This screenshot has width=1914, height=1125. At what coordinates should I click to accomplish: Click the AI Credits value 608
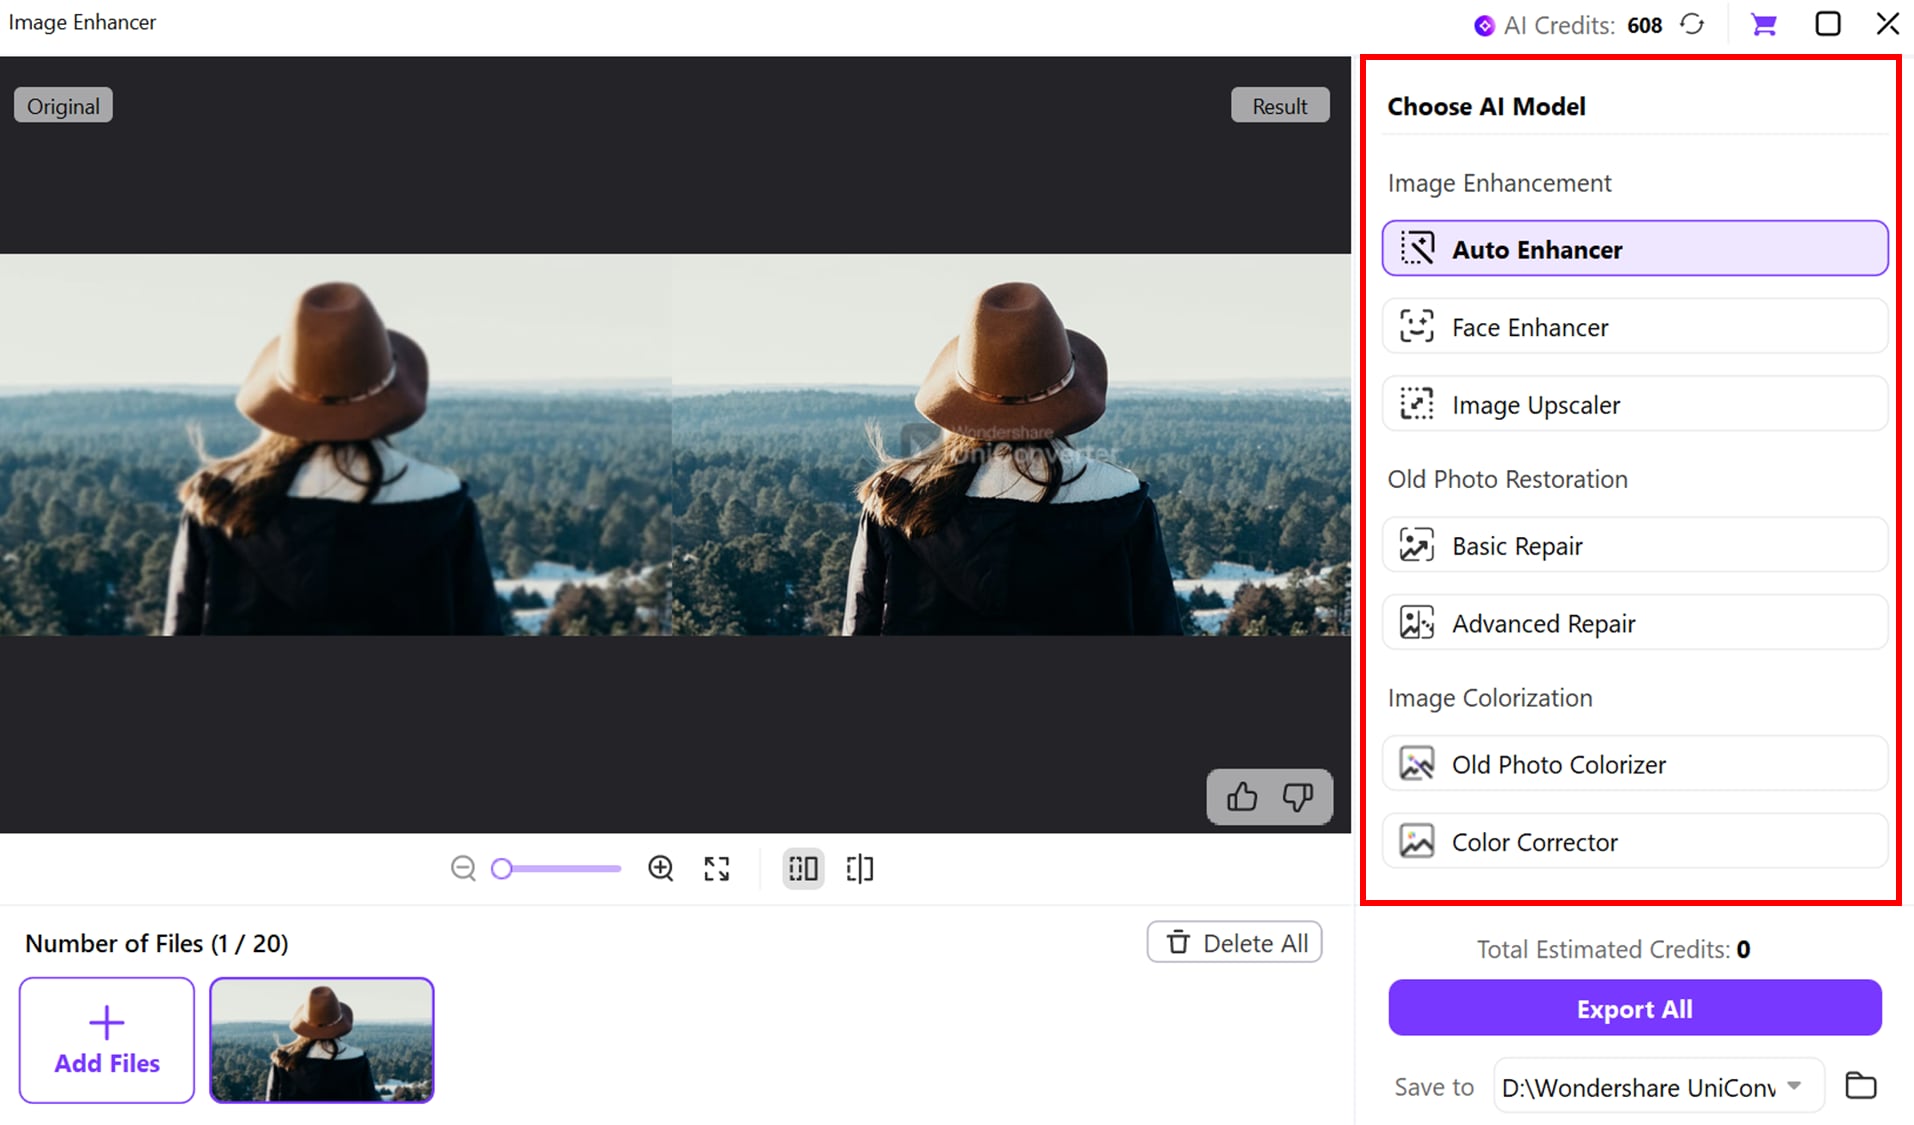1644,26
